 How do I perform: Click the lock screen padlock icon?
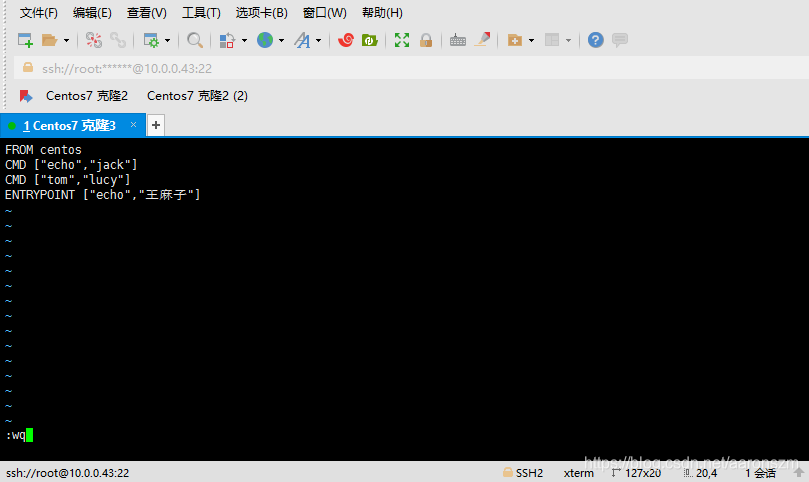pos(426,40)
